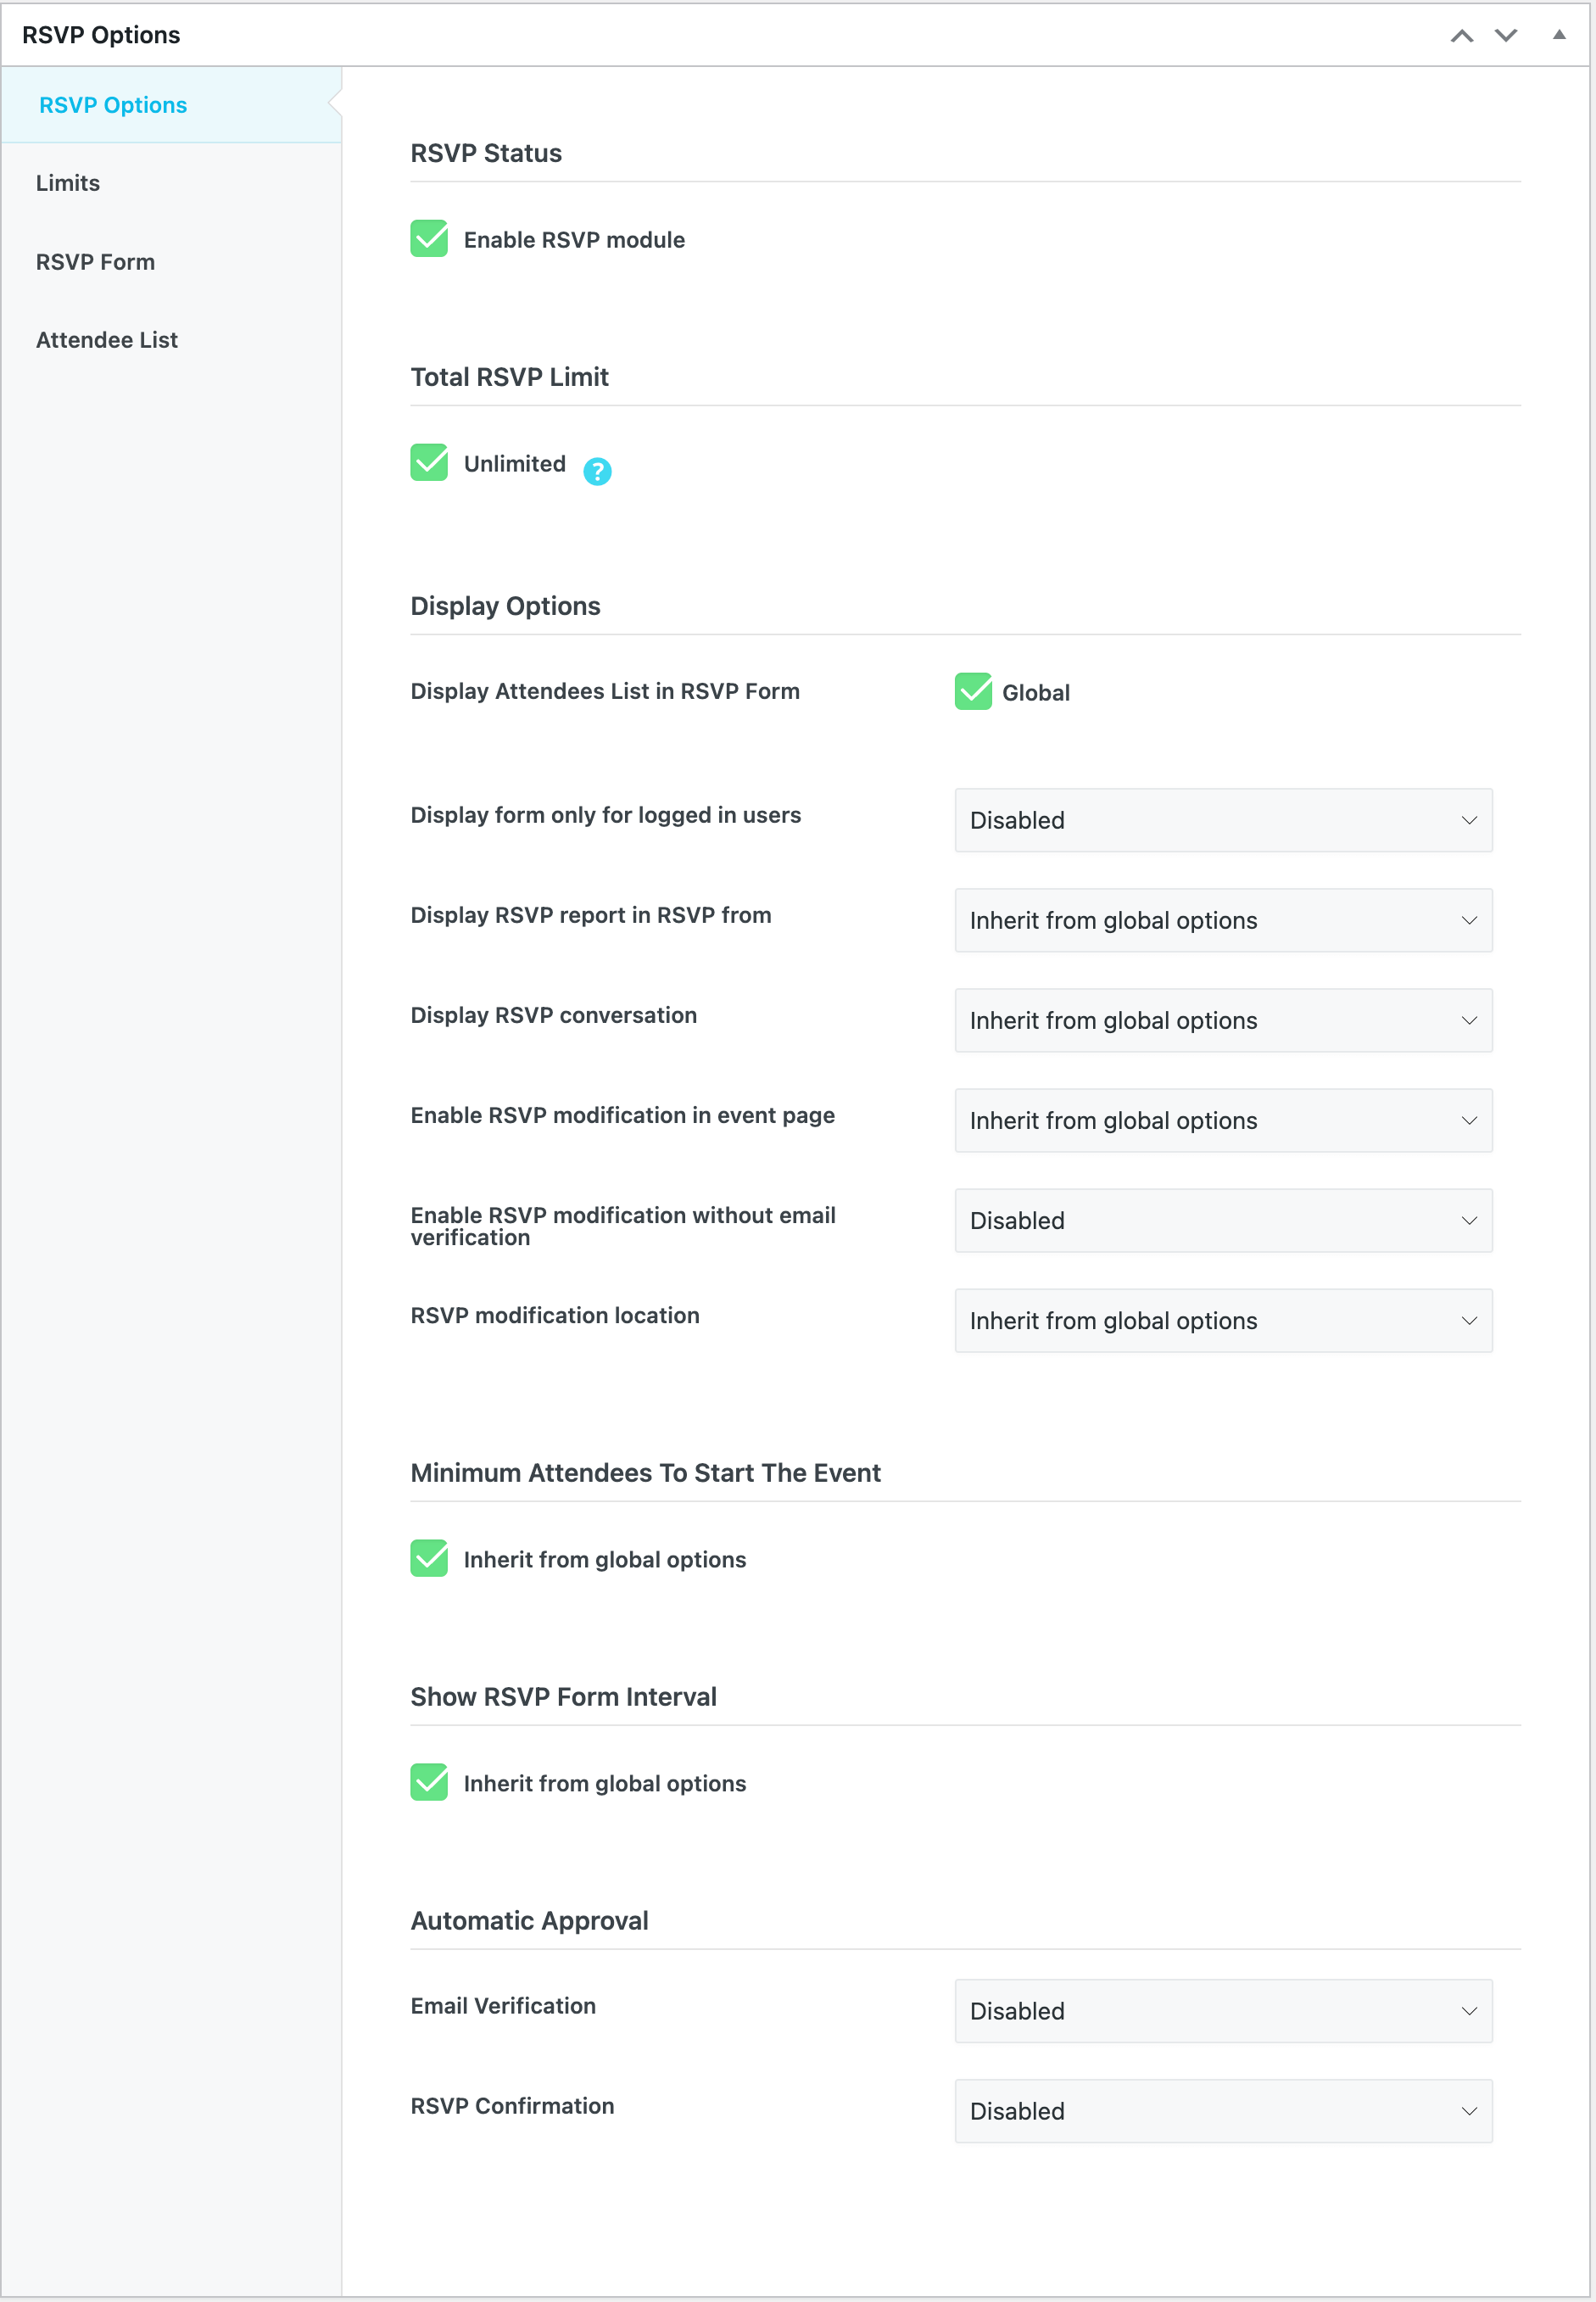Open the RSVP Form tab
The height and width of the screenshot is (2302, 1596).
95,262
